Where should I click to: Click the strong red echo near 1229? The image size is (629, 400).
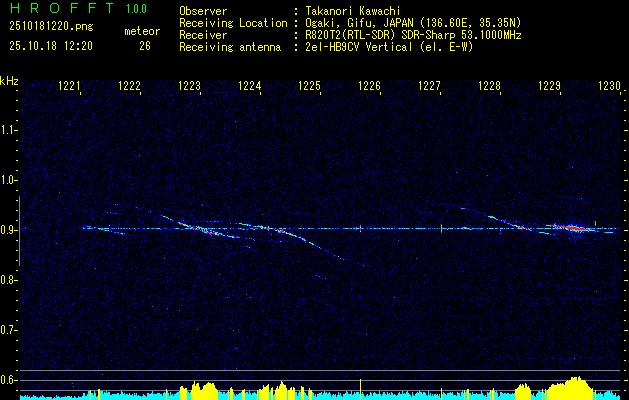(x=572, y=228)
